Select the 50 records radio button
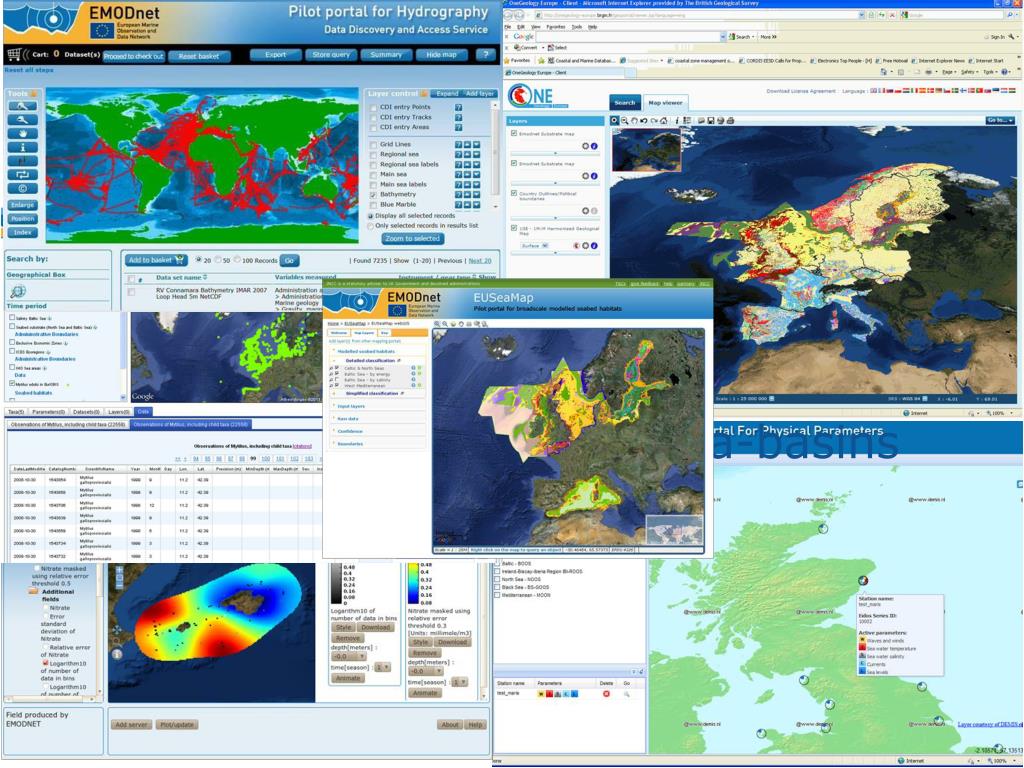1024x768 pixels. coord(218,260)
